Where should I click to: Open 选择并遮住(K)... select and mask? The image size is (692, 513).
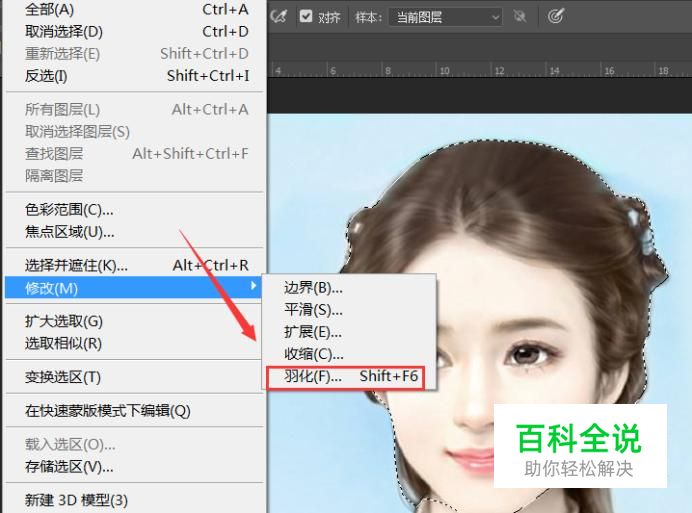(135, 265)
